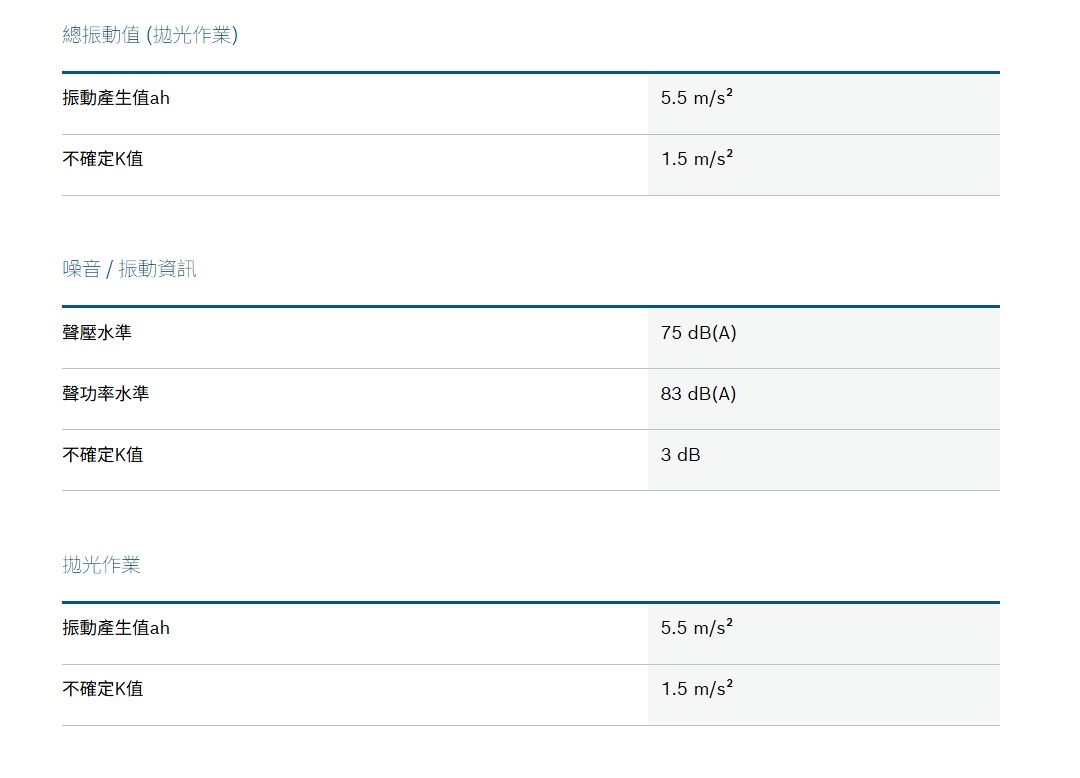The height and width of the screenshot is (778, 1080).
Task: Click the 噪音 / 振動資訊 section heading
Action: 129,269
